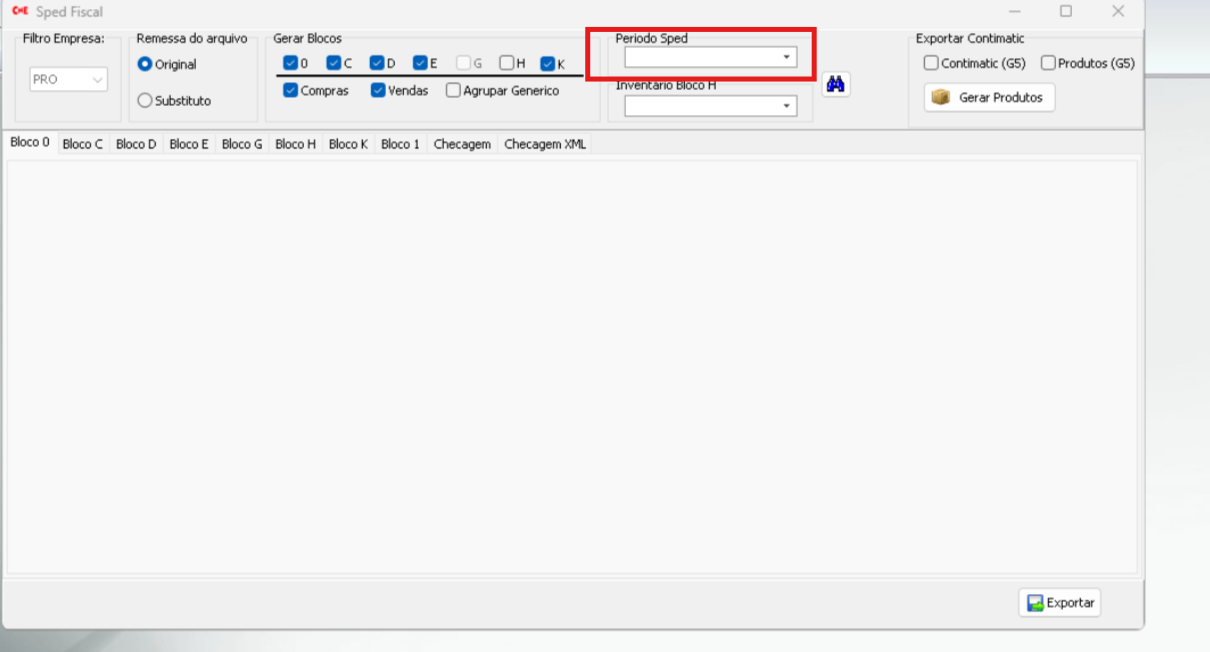Image resolution: width=1210 pixels, height=652 pixels.
Task: Uncheck the Bloco K generation box
Action: 548,63
